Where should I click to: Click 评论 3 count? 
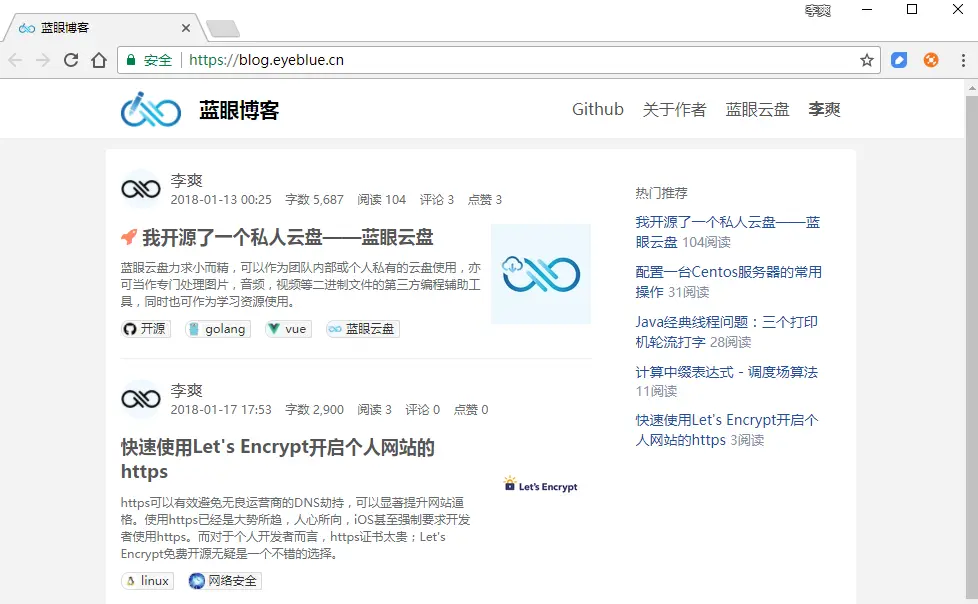437,200
